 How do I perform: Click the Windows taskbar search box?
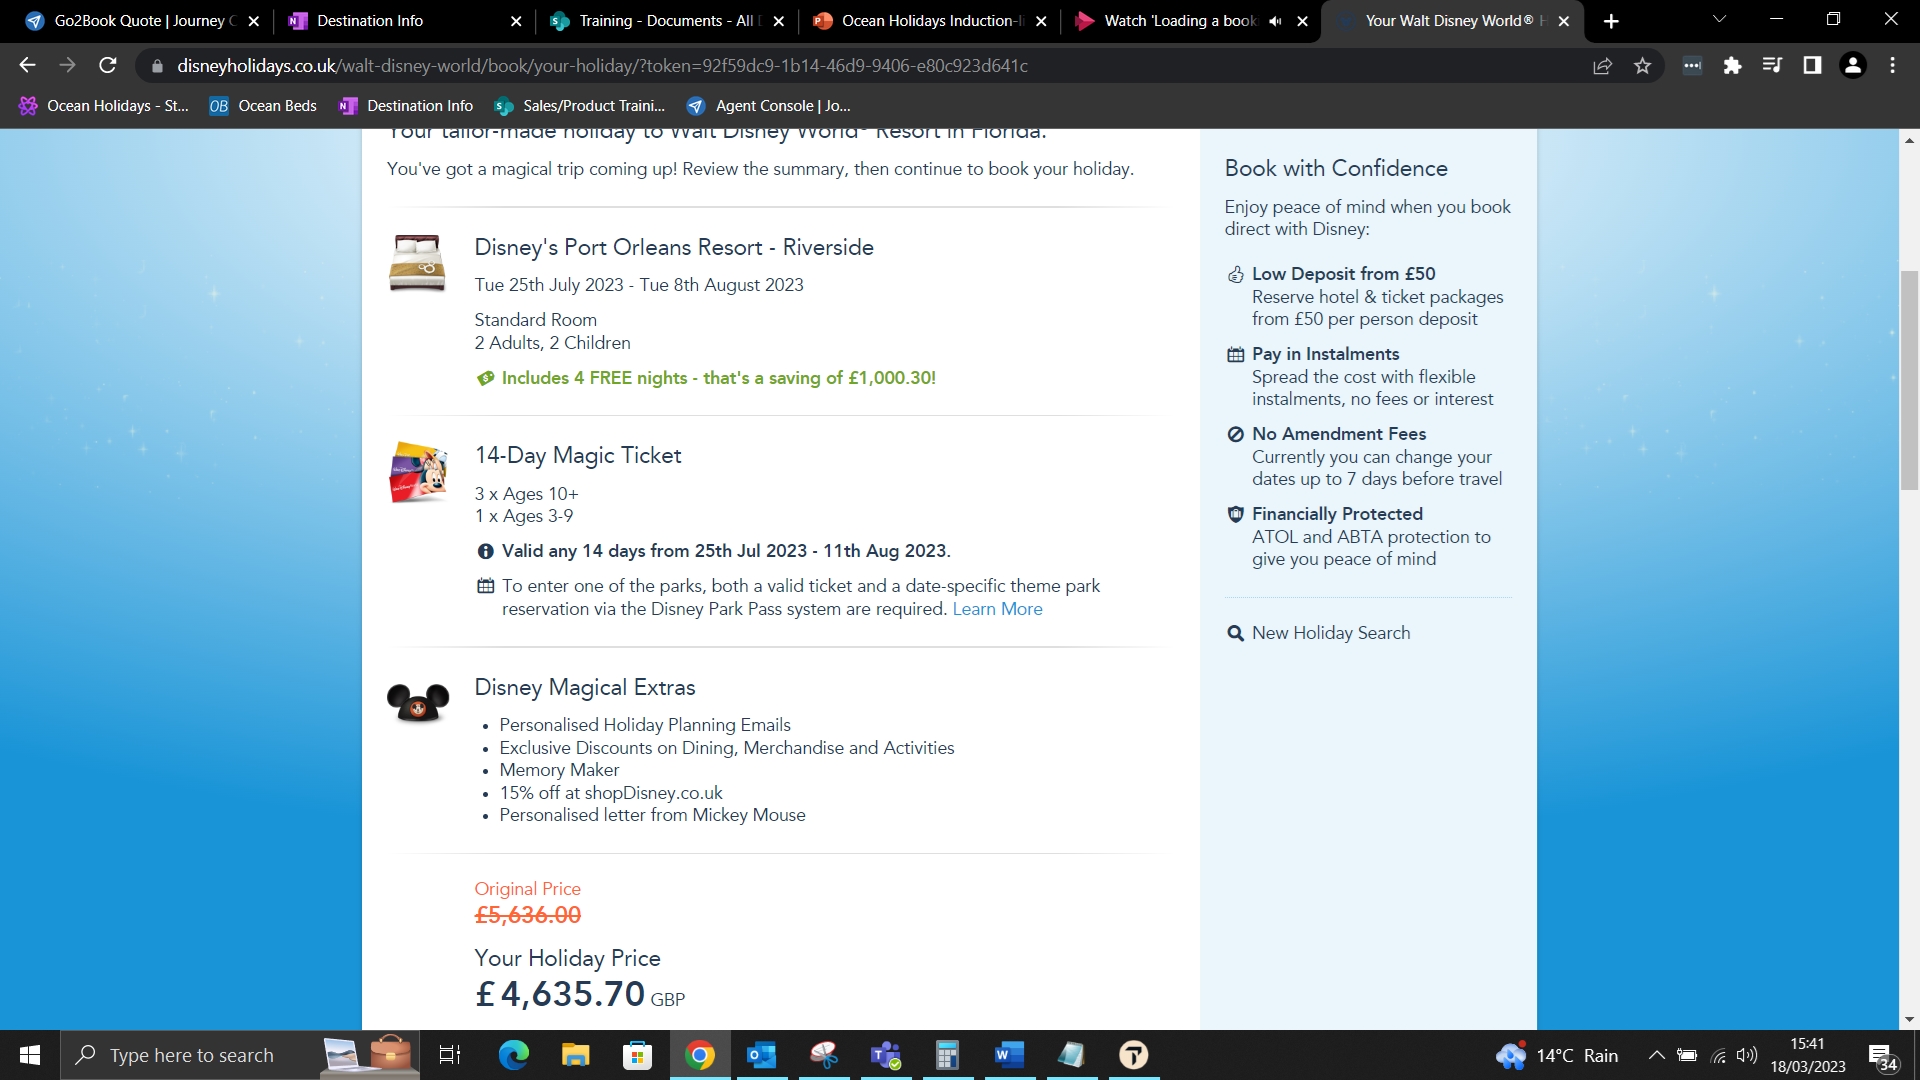coord(190,1055)
